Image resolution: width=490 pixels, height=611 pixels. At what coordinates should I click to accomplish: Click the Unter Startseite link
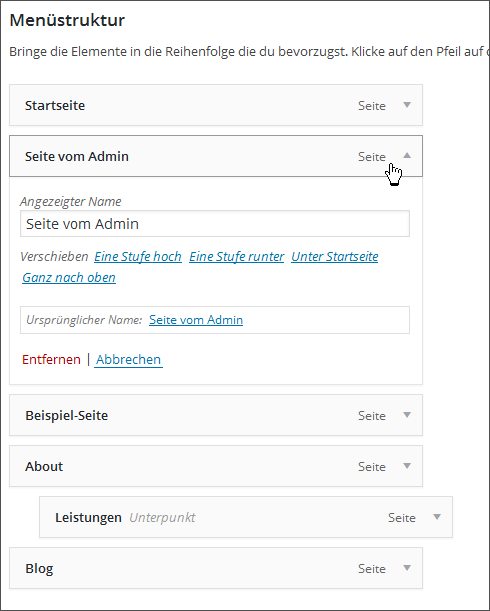tap(335, 256)
